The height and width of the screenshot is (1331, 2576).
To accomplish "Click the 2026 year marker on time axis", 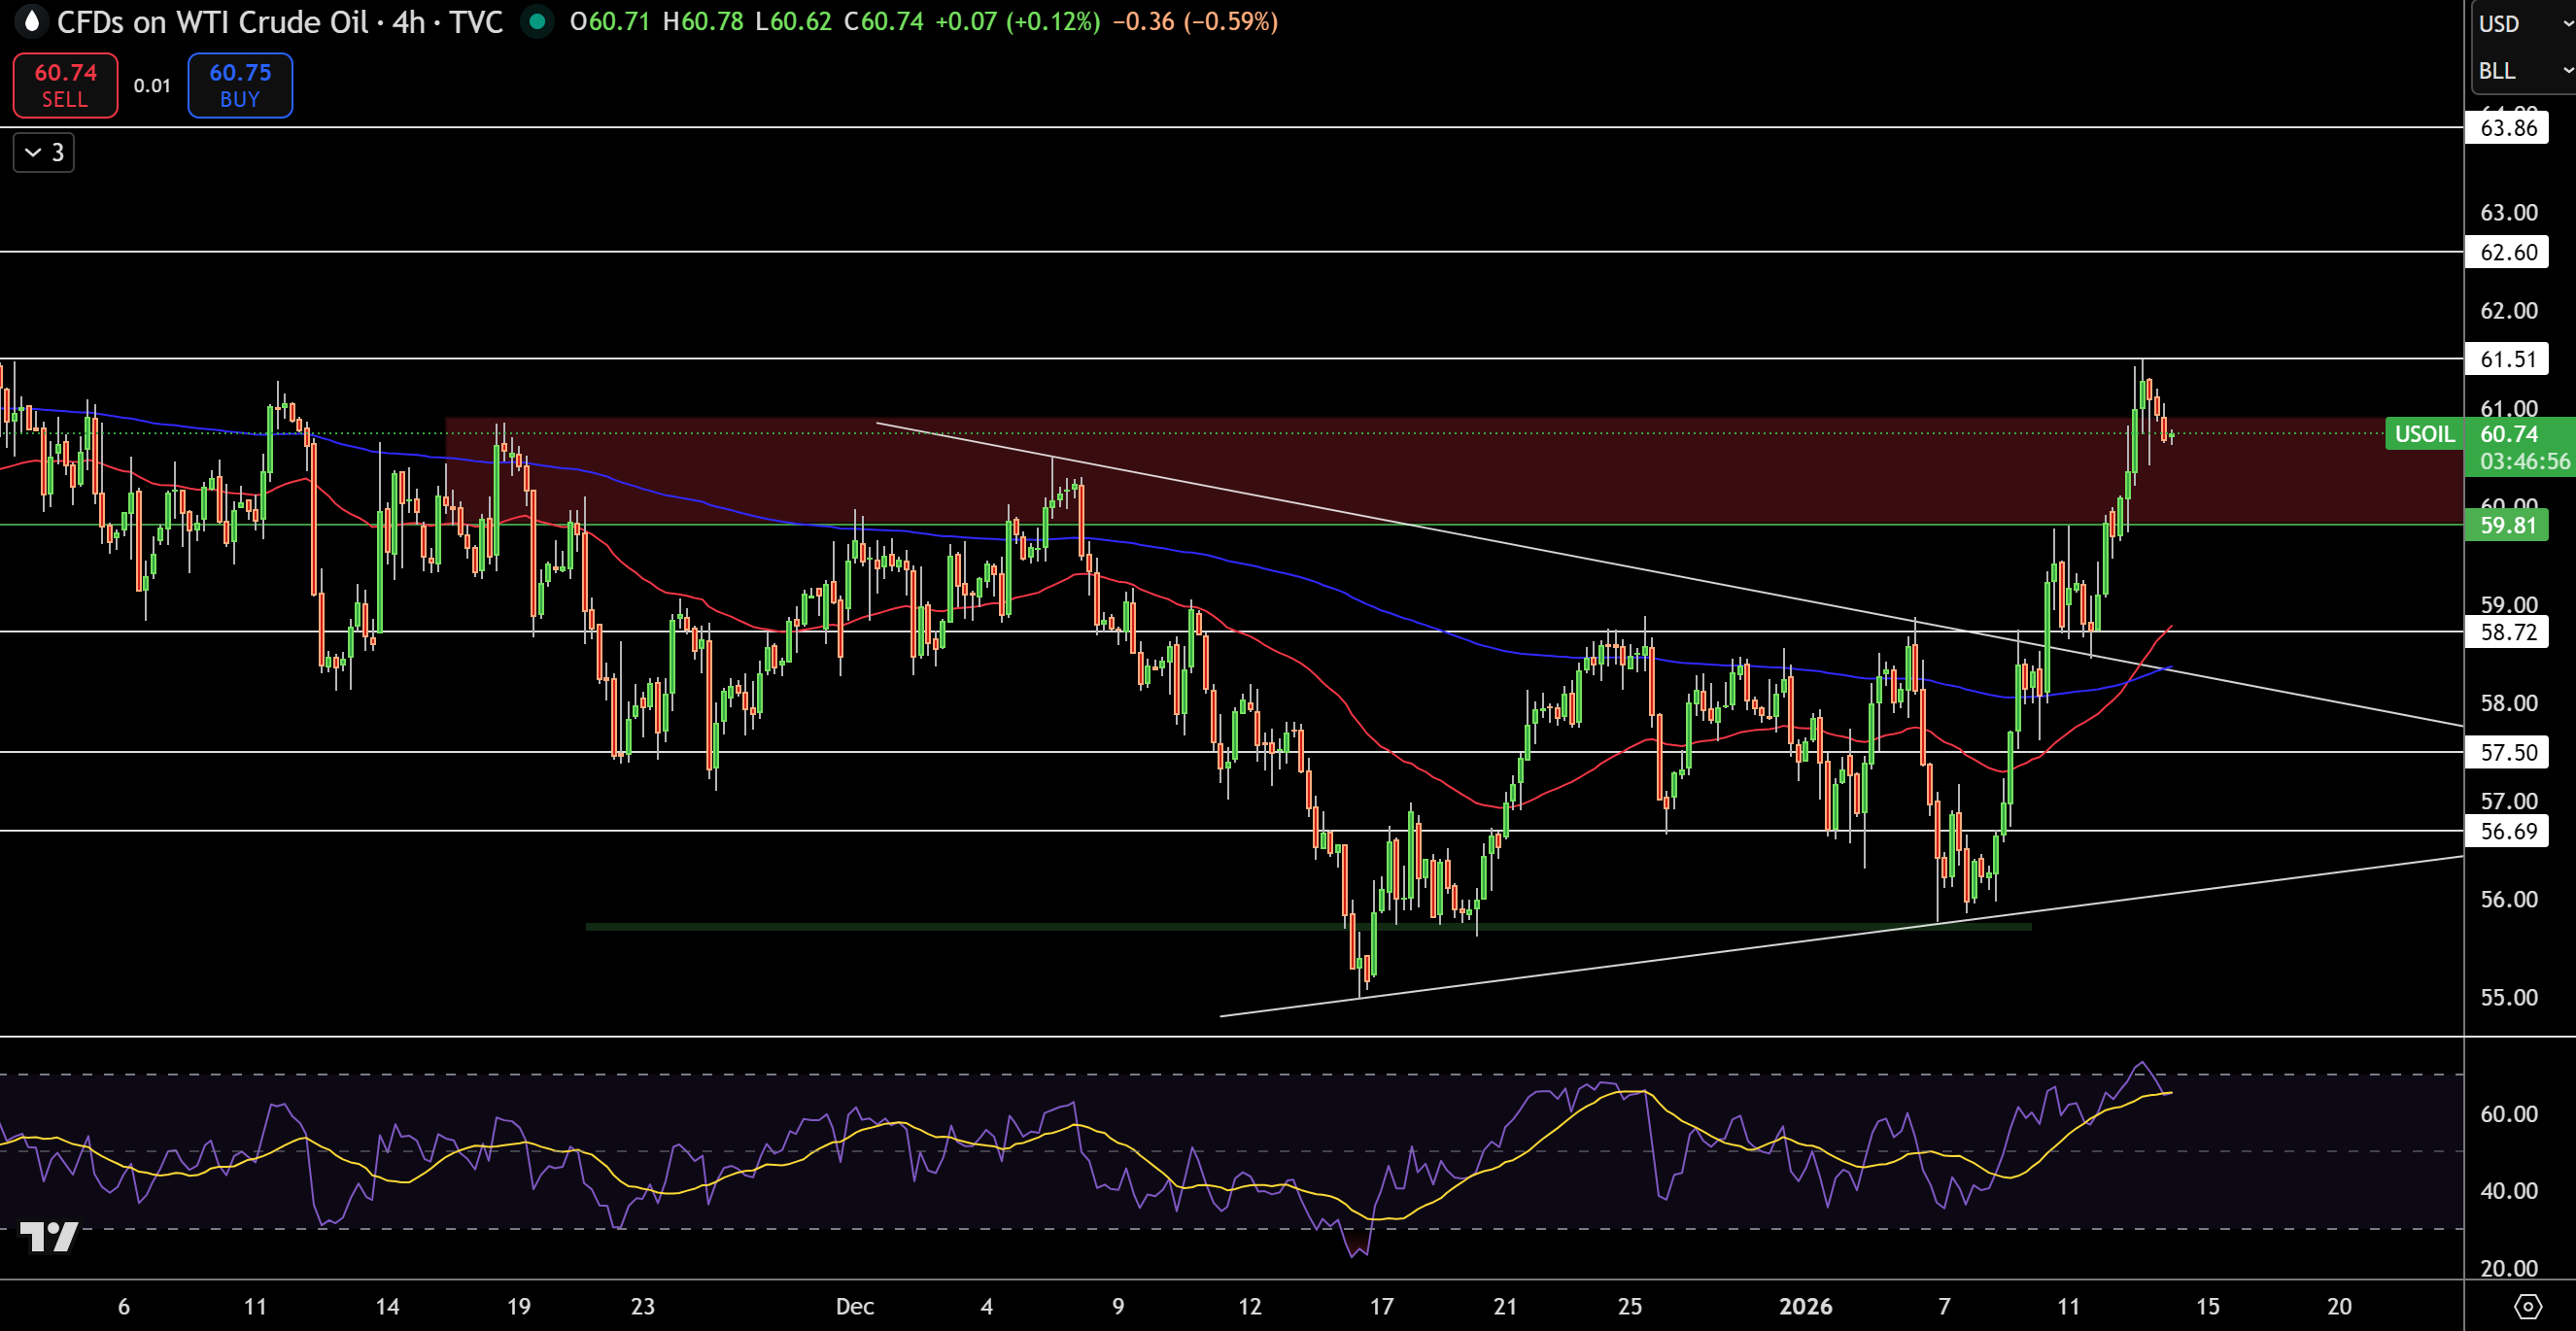I will [1805, 1306].
